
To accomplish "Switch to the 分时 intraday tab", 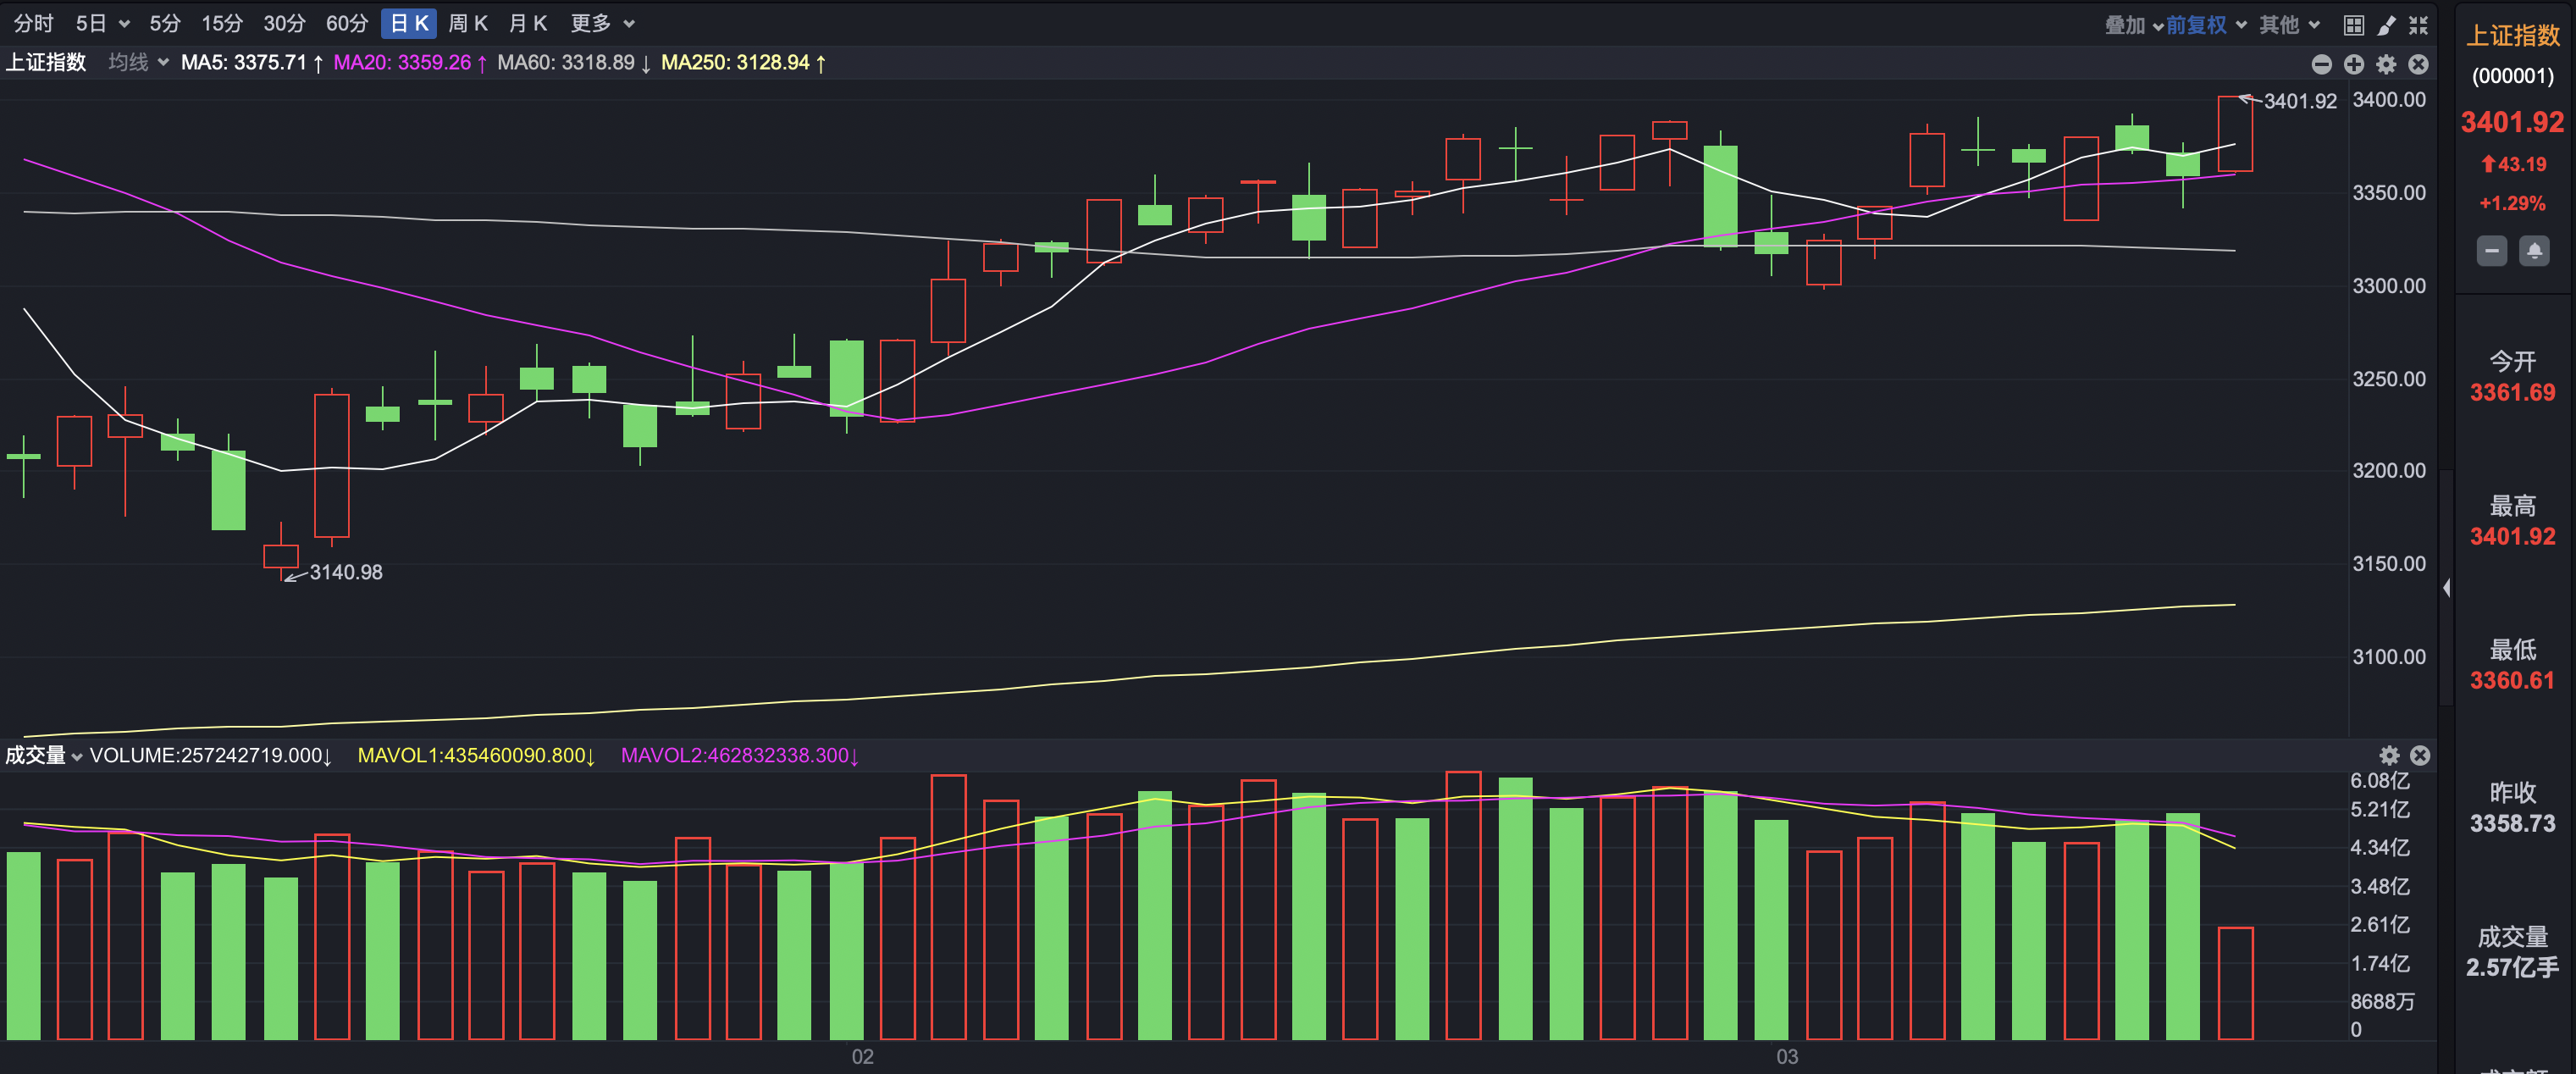I will (33, 23).
